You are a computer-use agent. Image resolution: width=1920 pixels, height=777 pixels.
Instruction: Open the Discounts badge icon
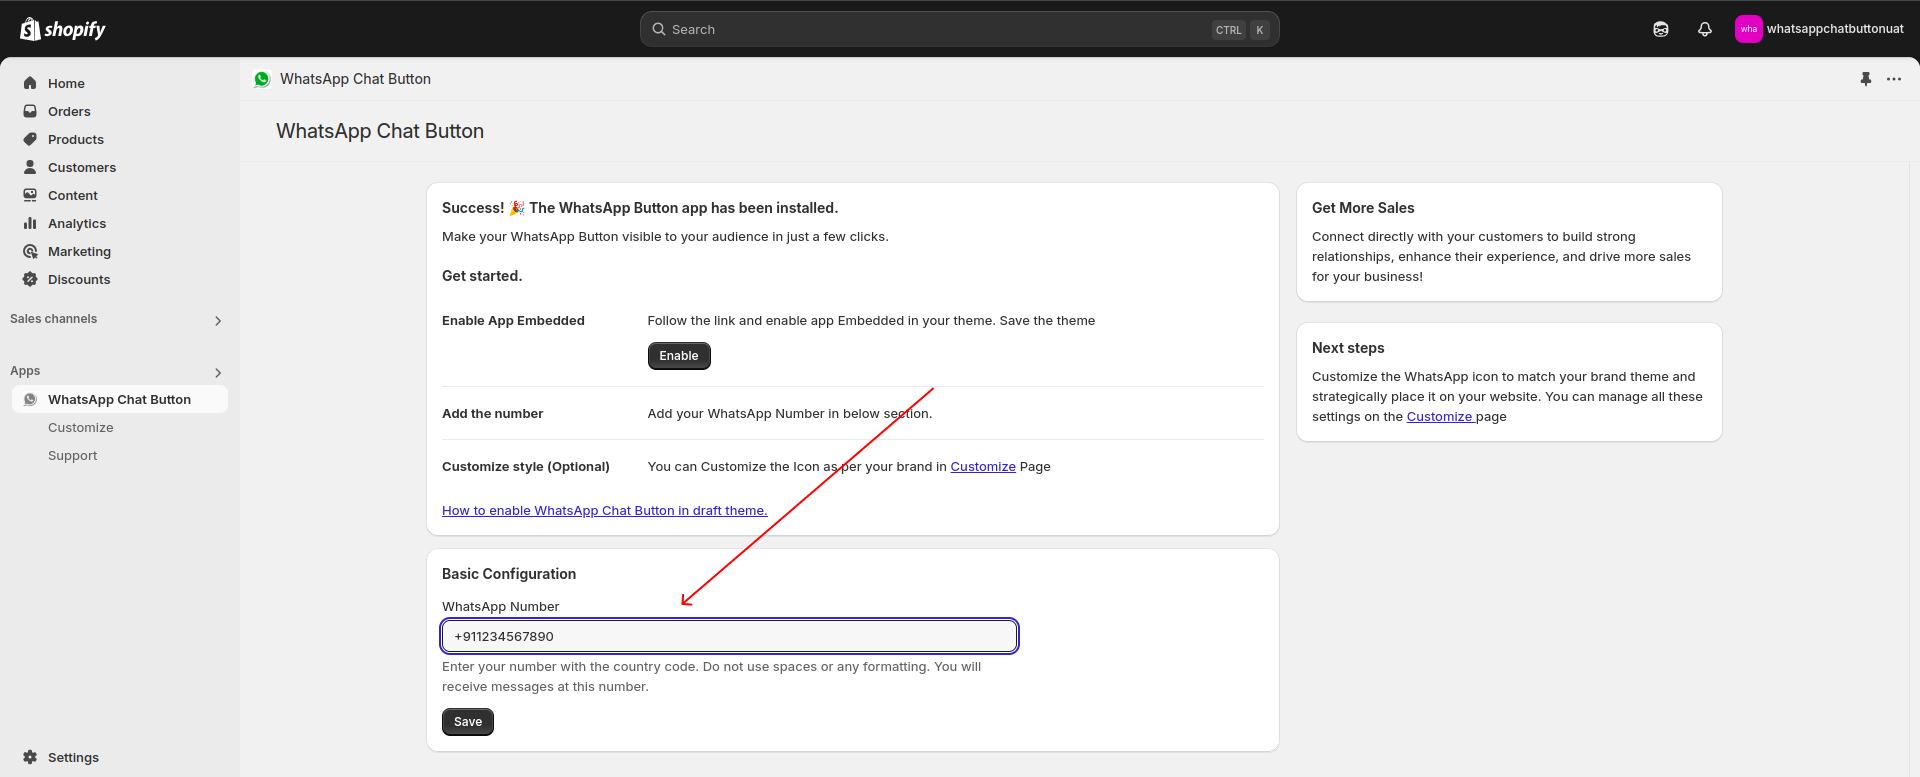[30, 279]
